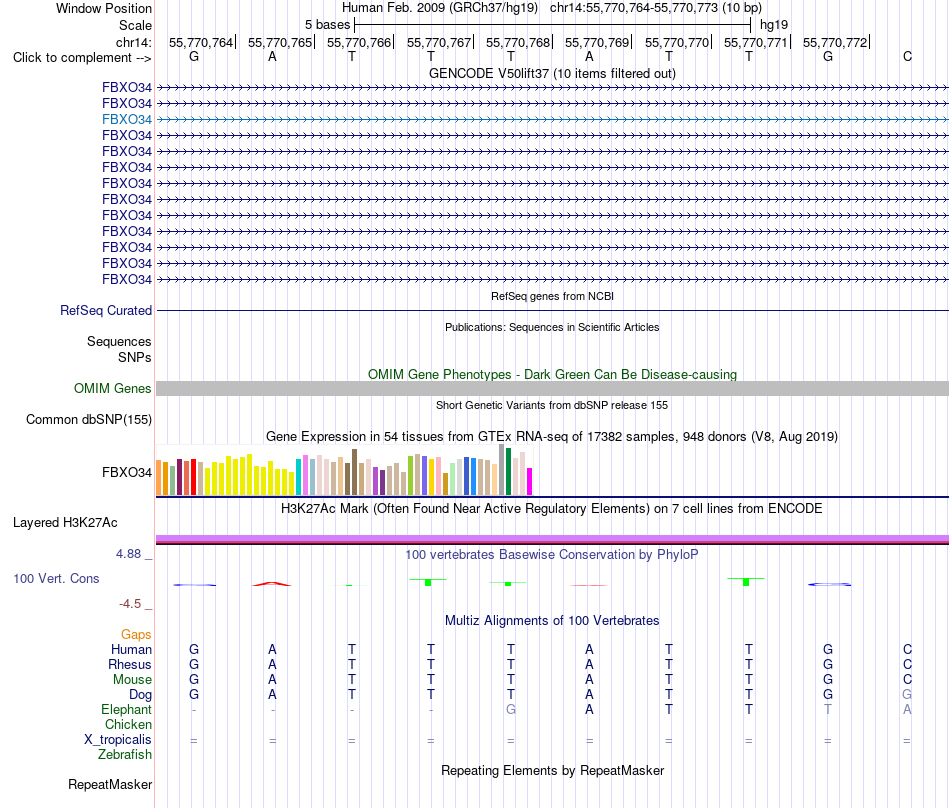950x808 pixels.
Task: Click the Sequences track label
Action: point(119,341)
